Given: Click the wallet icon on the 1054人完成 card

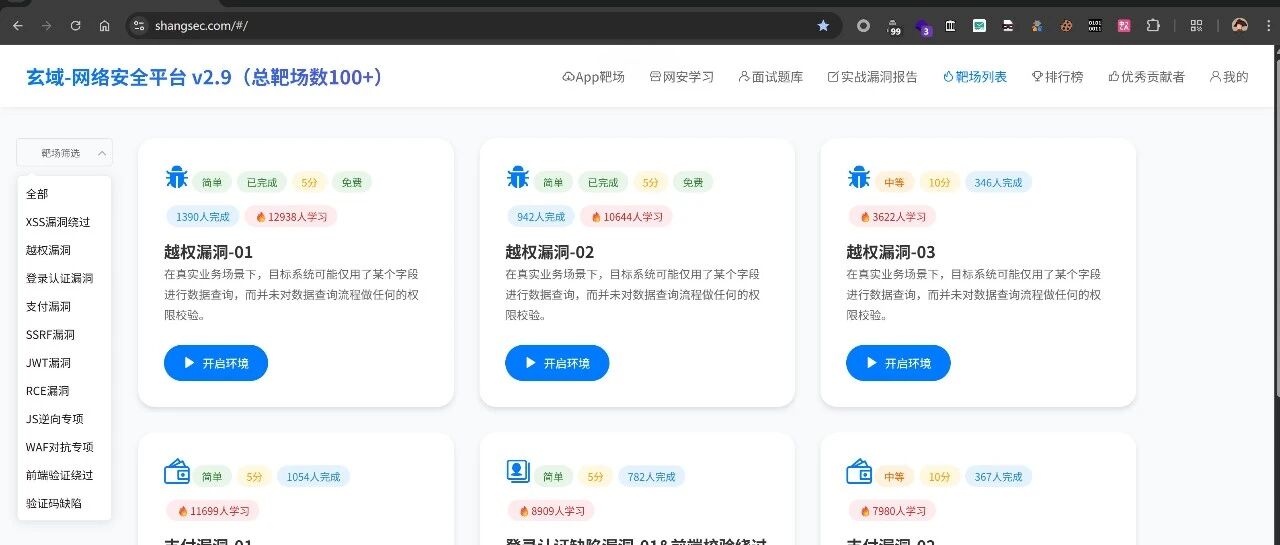Looking at the screenshot, I should coord(176,472).
